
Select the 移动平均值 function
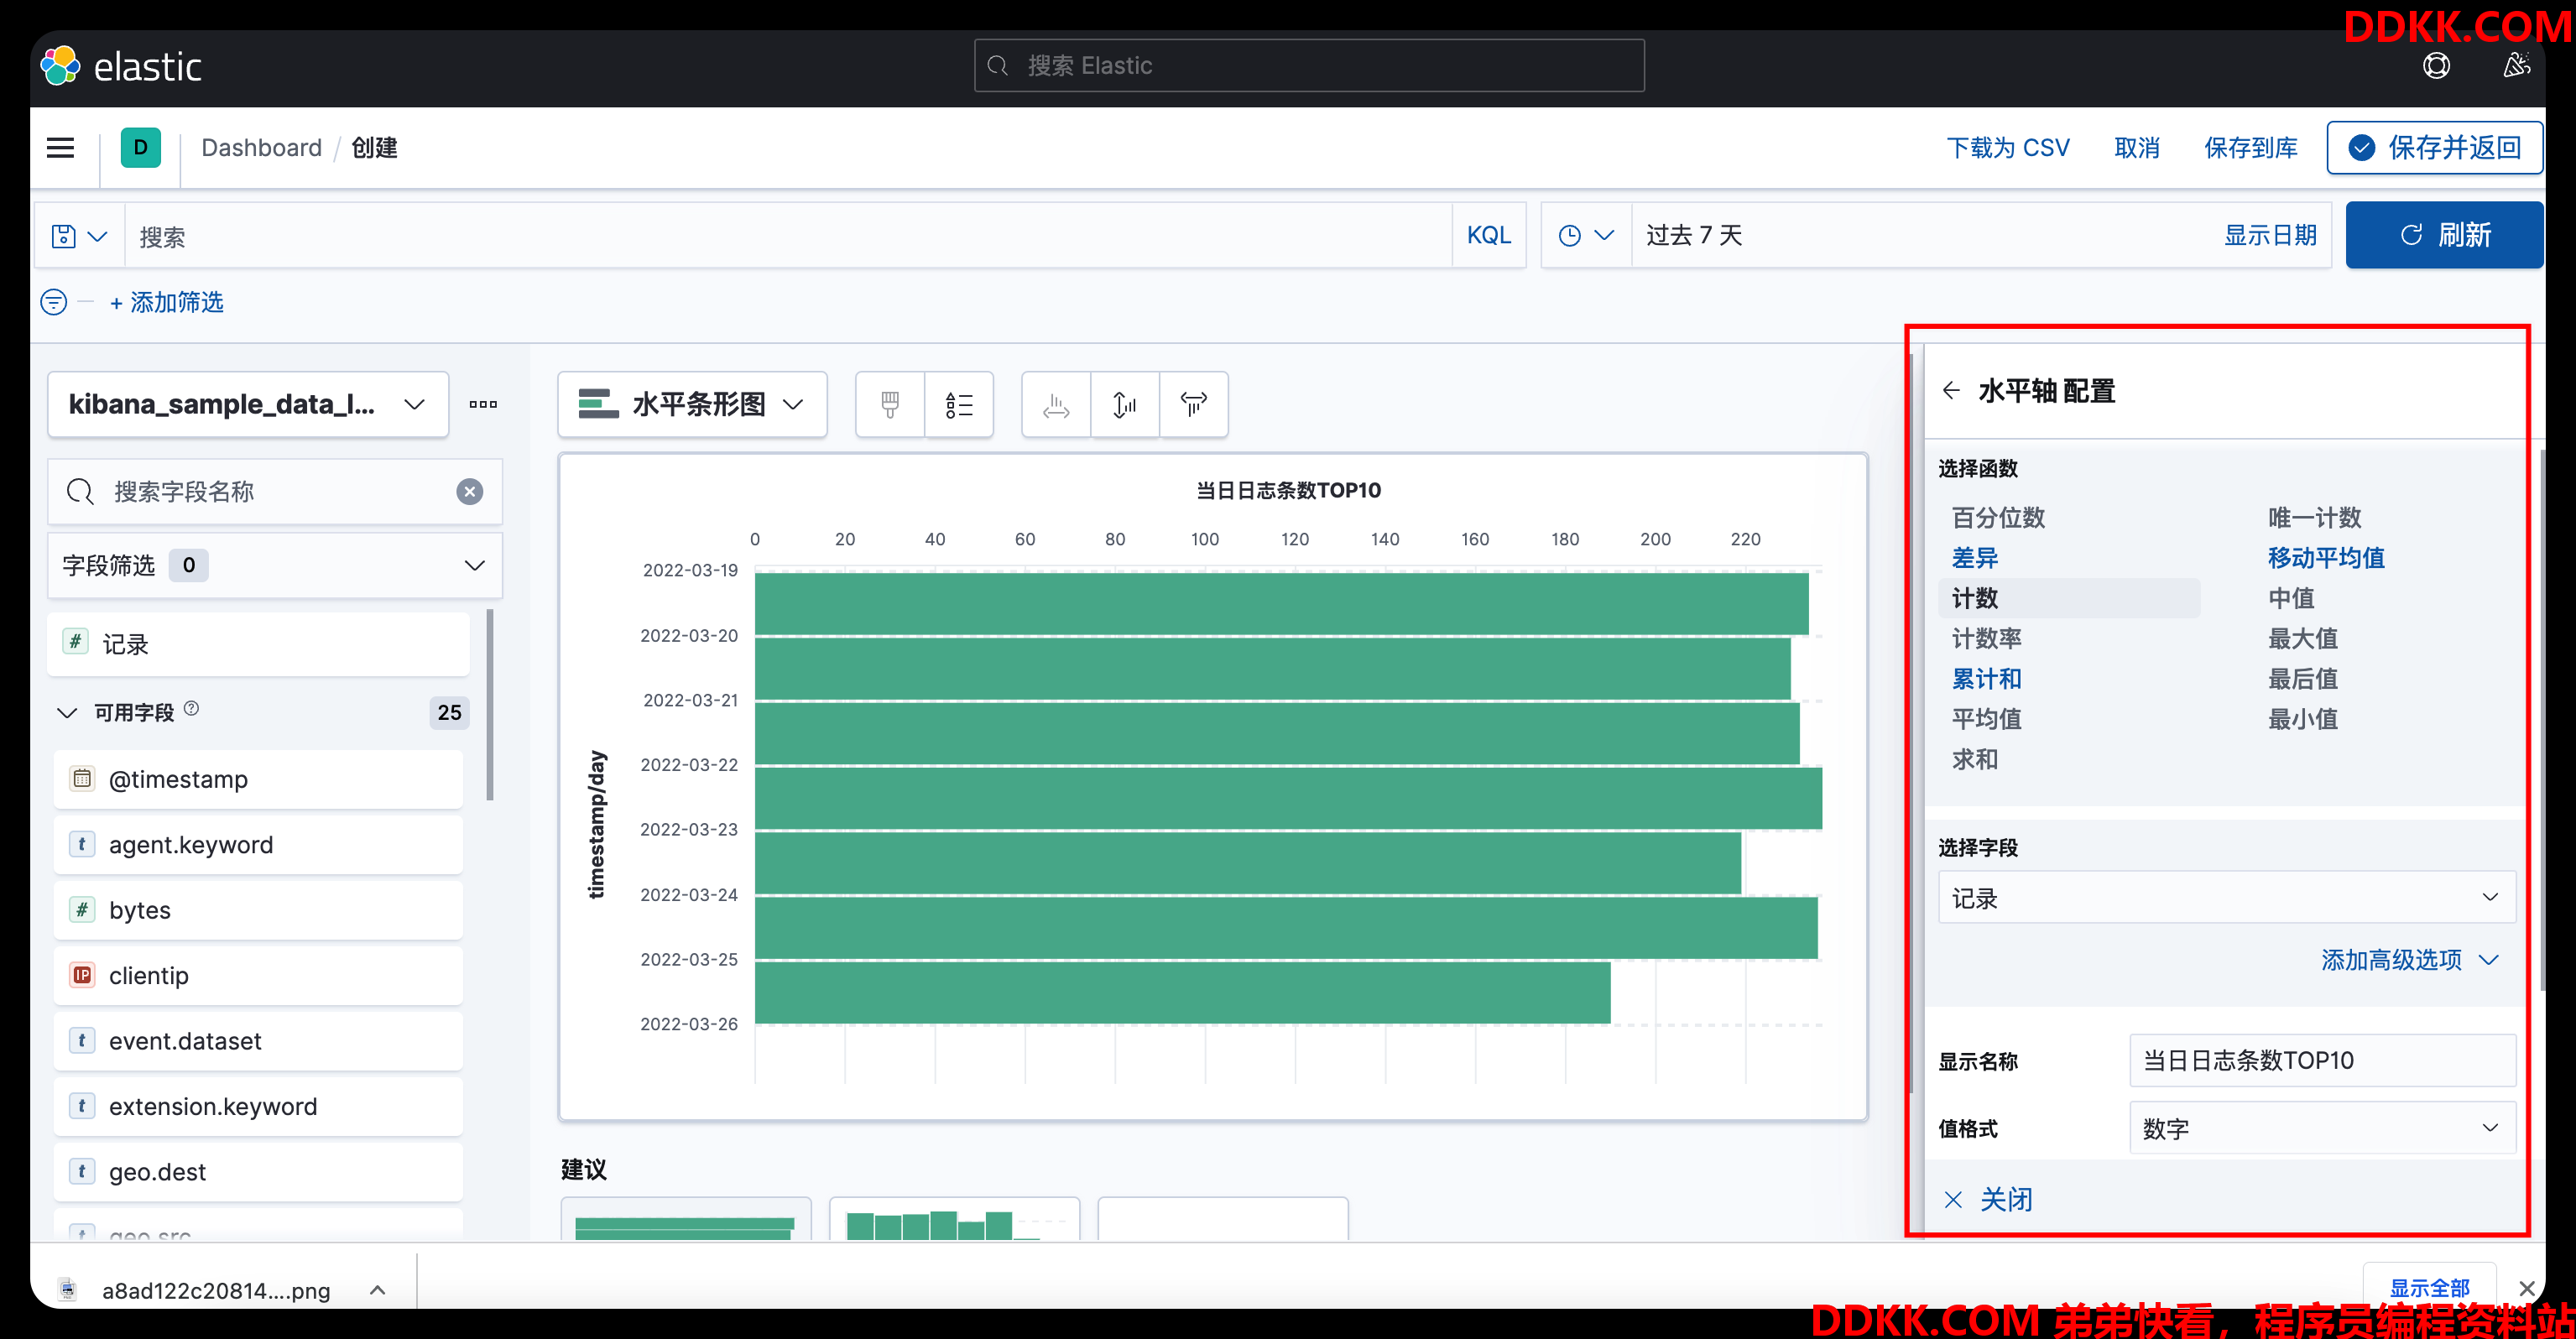tap(2326, 558)
